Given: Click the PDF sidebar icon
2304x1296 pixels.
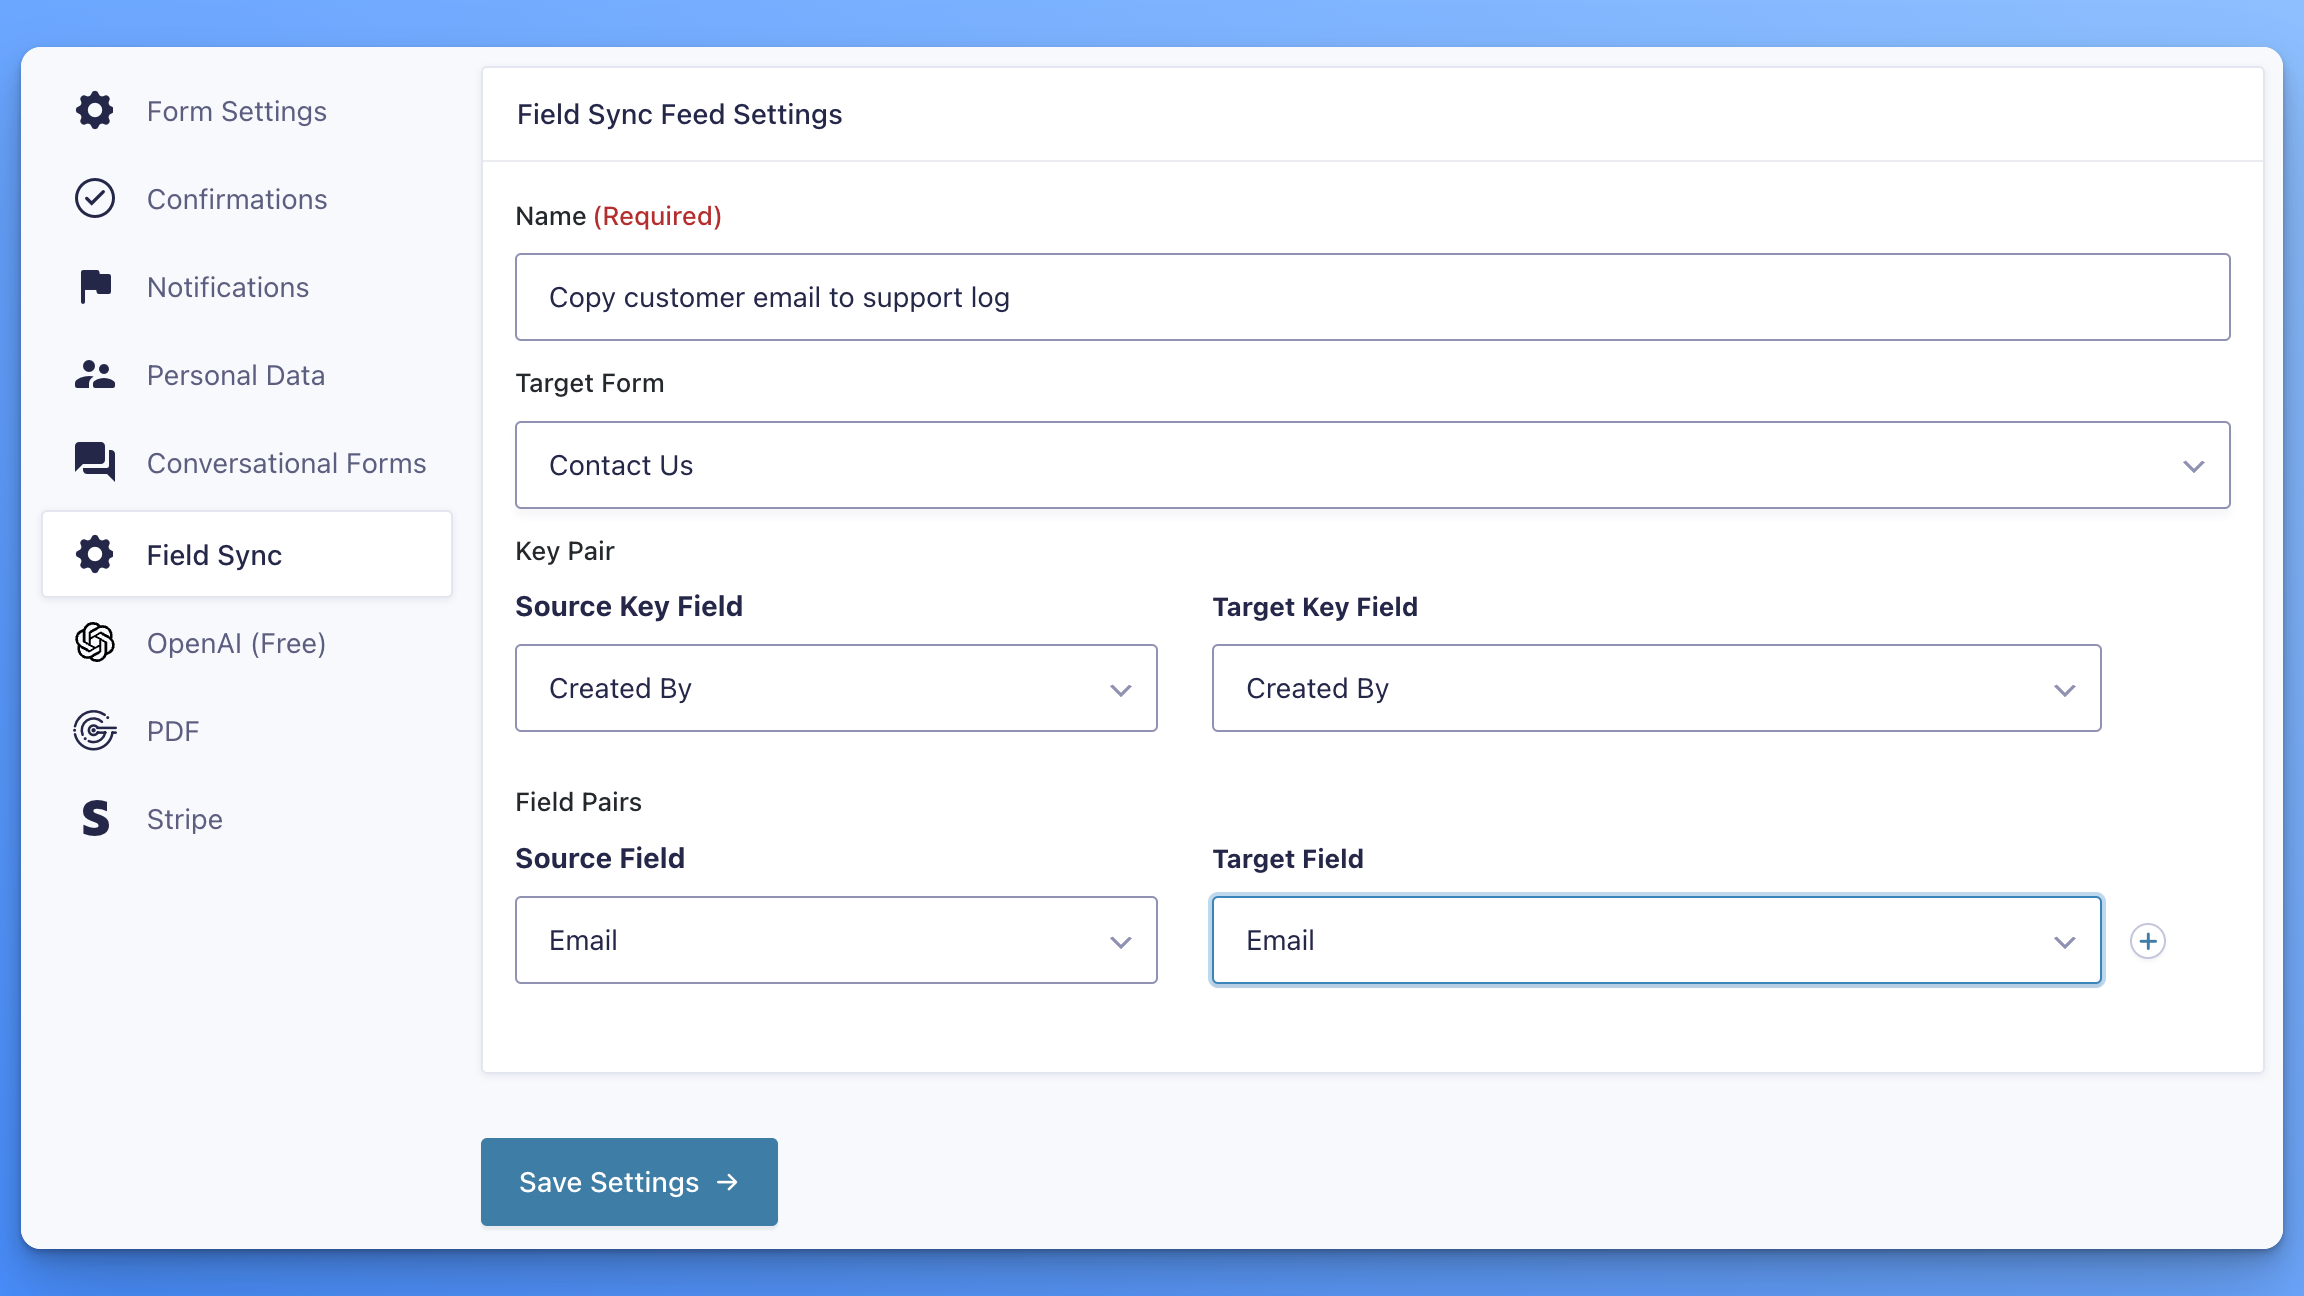Looking at the screenshot, I should click(95, 731).
